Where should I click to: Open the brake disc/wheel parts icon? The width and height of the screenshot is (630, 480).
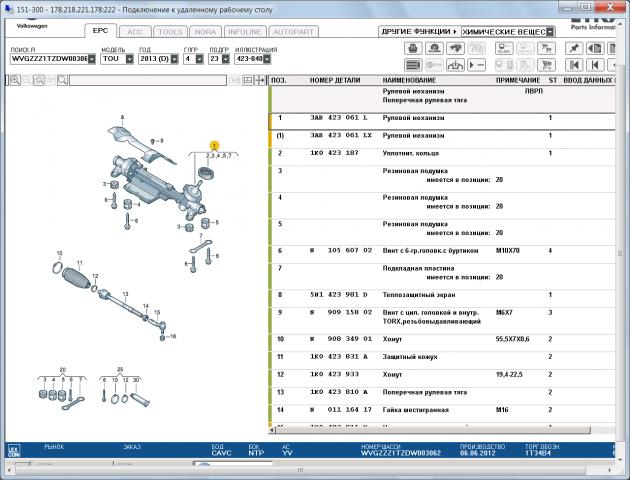pyautogui.click(x=434, y=49)
